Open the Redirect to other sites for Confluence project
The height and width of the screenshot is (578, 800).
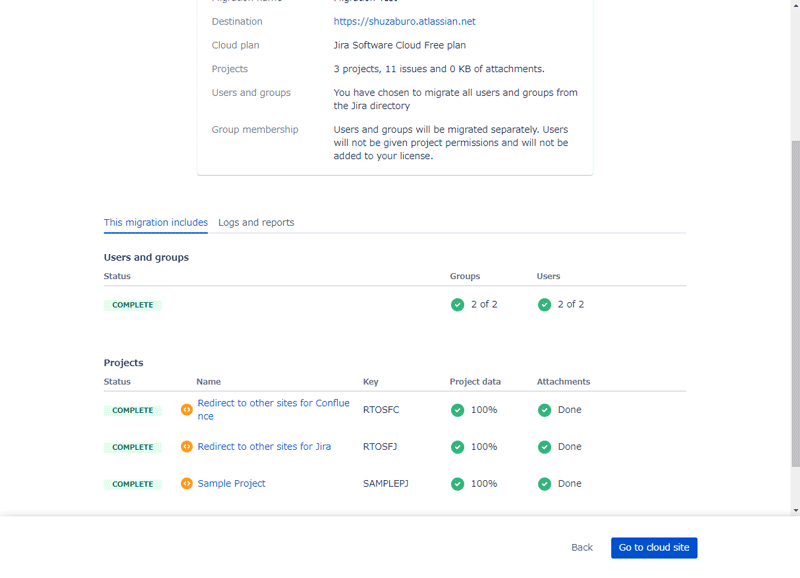coord(273,410)
